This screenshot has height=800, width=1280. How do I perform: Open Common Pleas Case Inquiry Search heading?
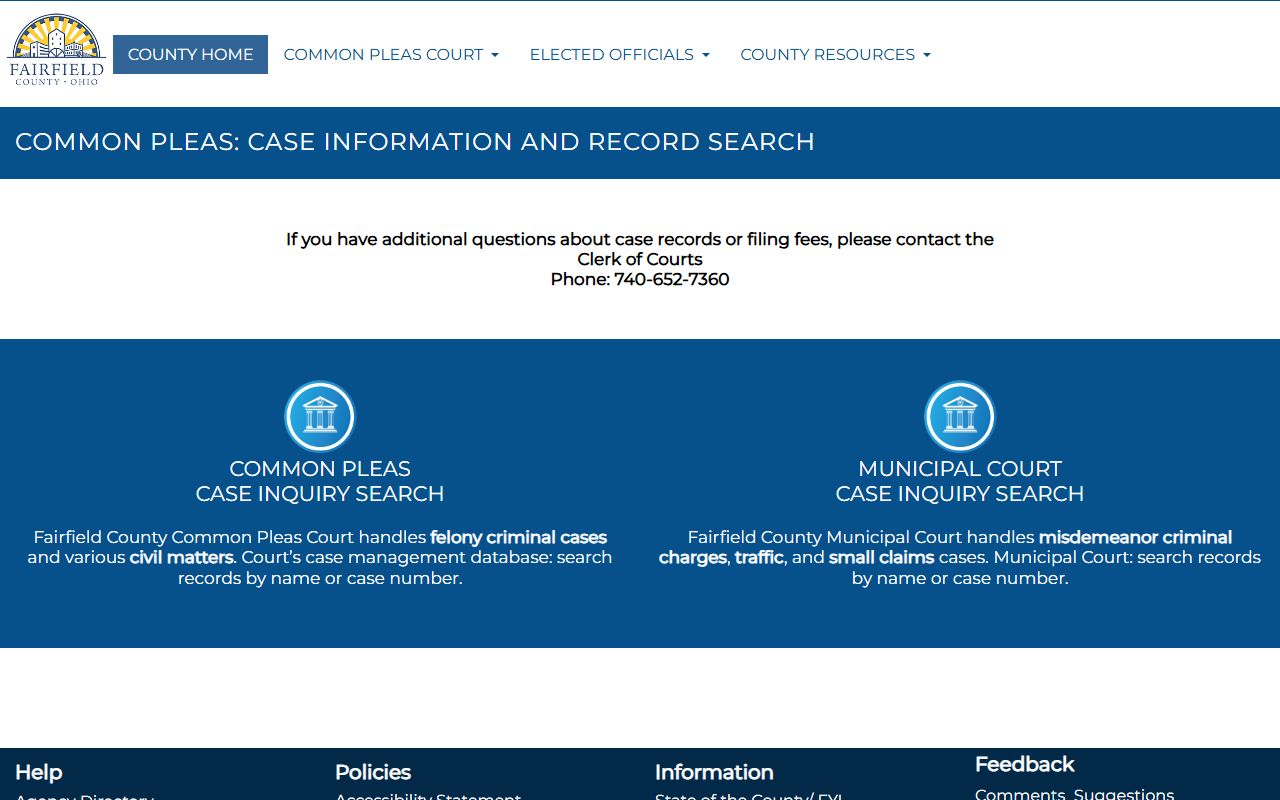320,481
